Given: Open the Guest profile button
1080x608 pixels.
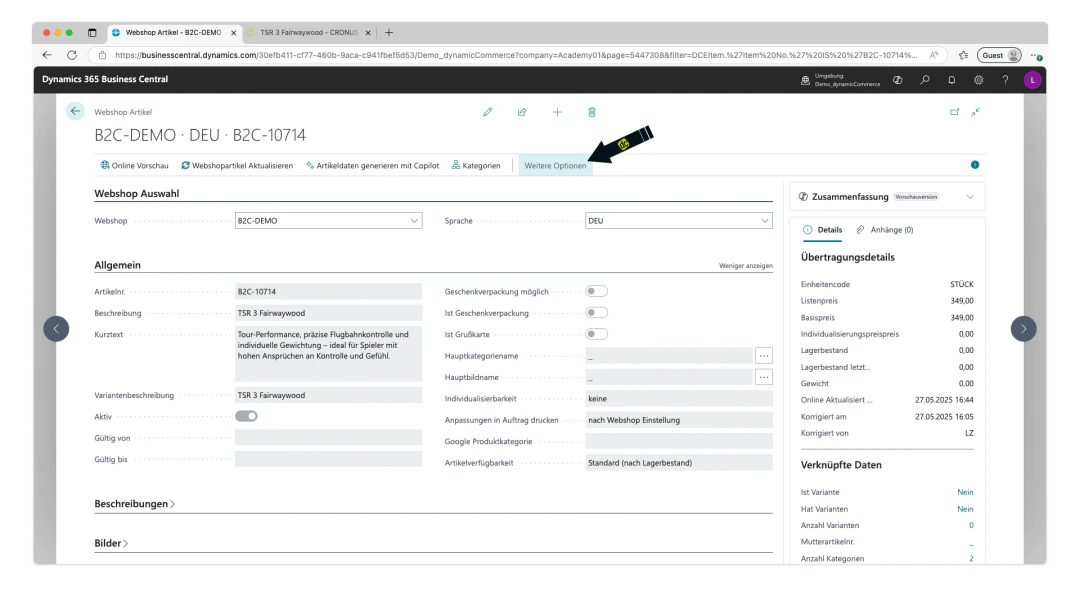Looking at the screenshot, I should coord(999,55).
